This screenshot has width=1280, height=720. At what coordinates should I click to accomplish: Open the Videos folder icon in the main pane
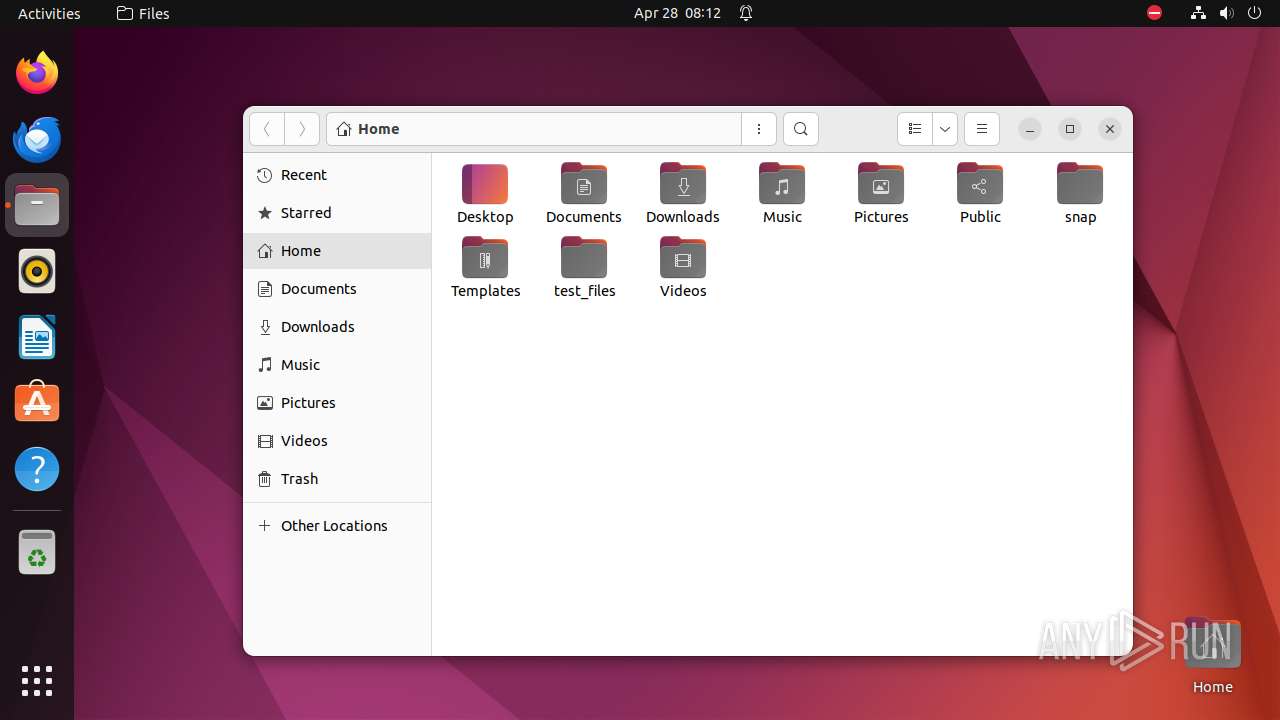683,268
